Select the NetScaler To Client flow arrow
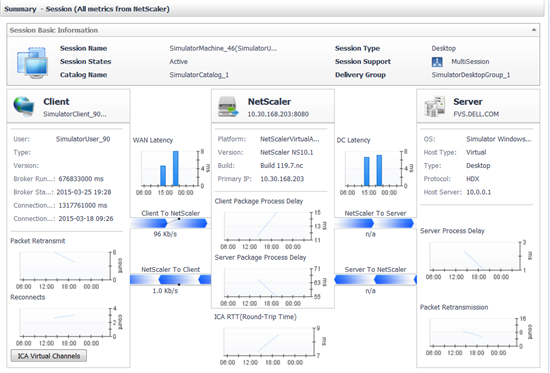This screenshot has height=373, width=550. tap(170, 280)
